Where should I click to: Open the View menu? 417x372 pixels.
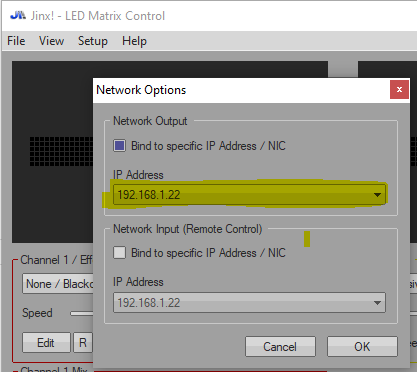point(51,41)
